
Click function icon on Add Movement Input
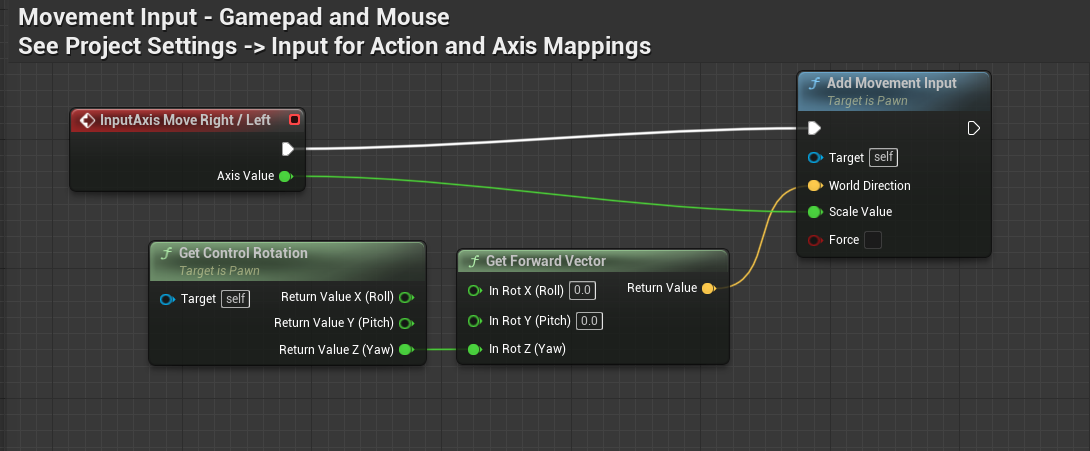point(815,83)
